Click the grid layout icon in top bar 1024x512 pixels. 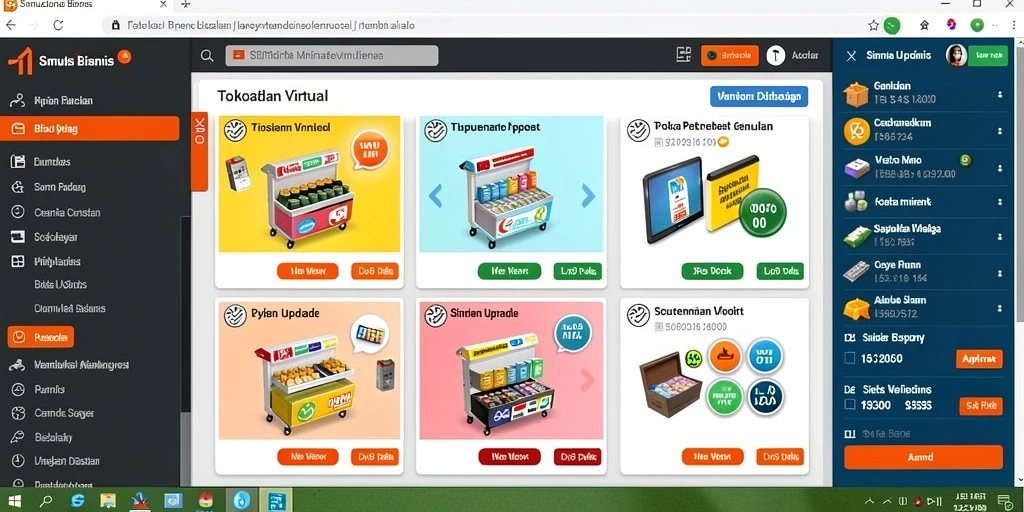coord(684,56)
